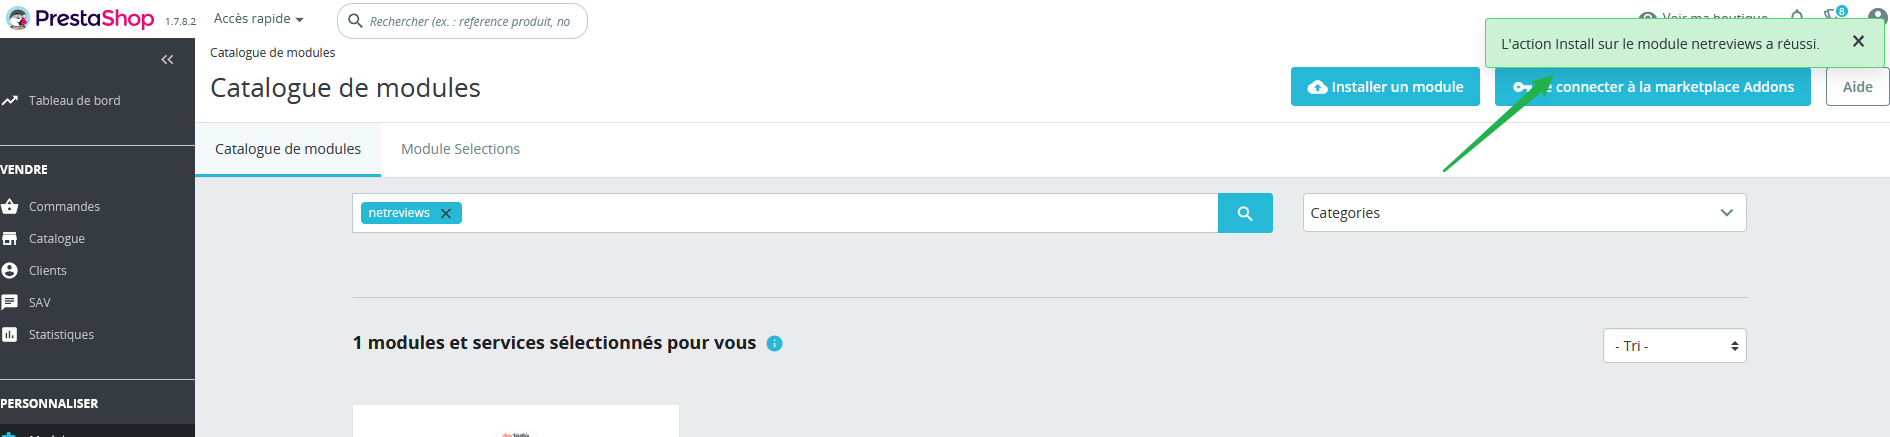Screen dimensions: 1890x437
Task: Select the Catalogue de modules tab
Action: (288, 149)
